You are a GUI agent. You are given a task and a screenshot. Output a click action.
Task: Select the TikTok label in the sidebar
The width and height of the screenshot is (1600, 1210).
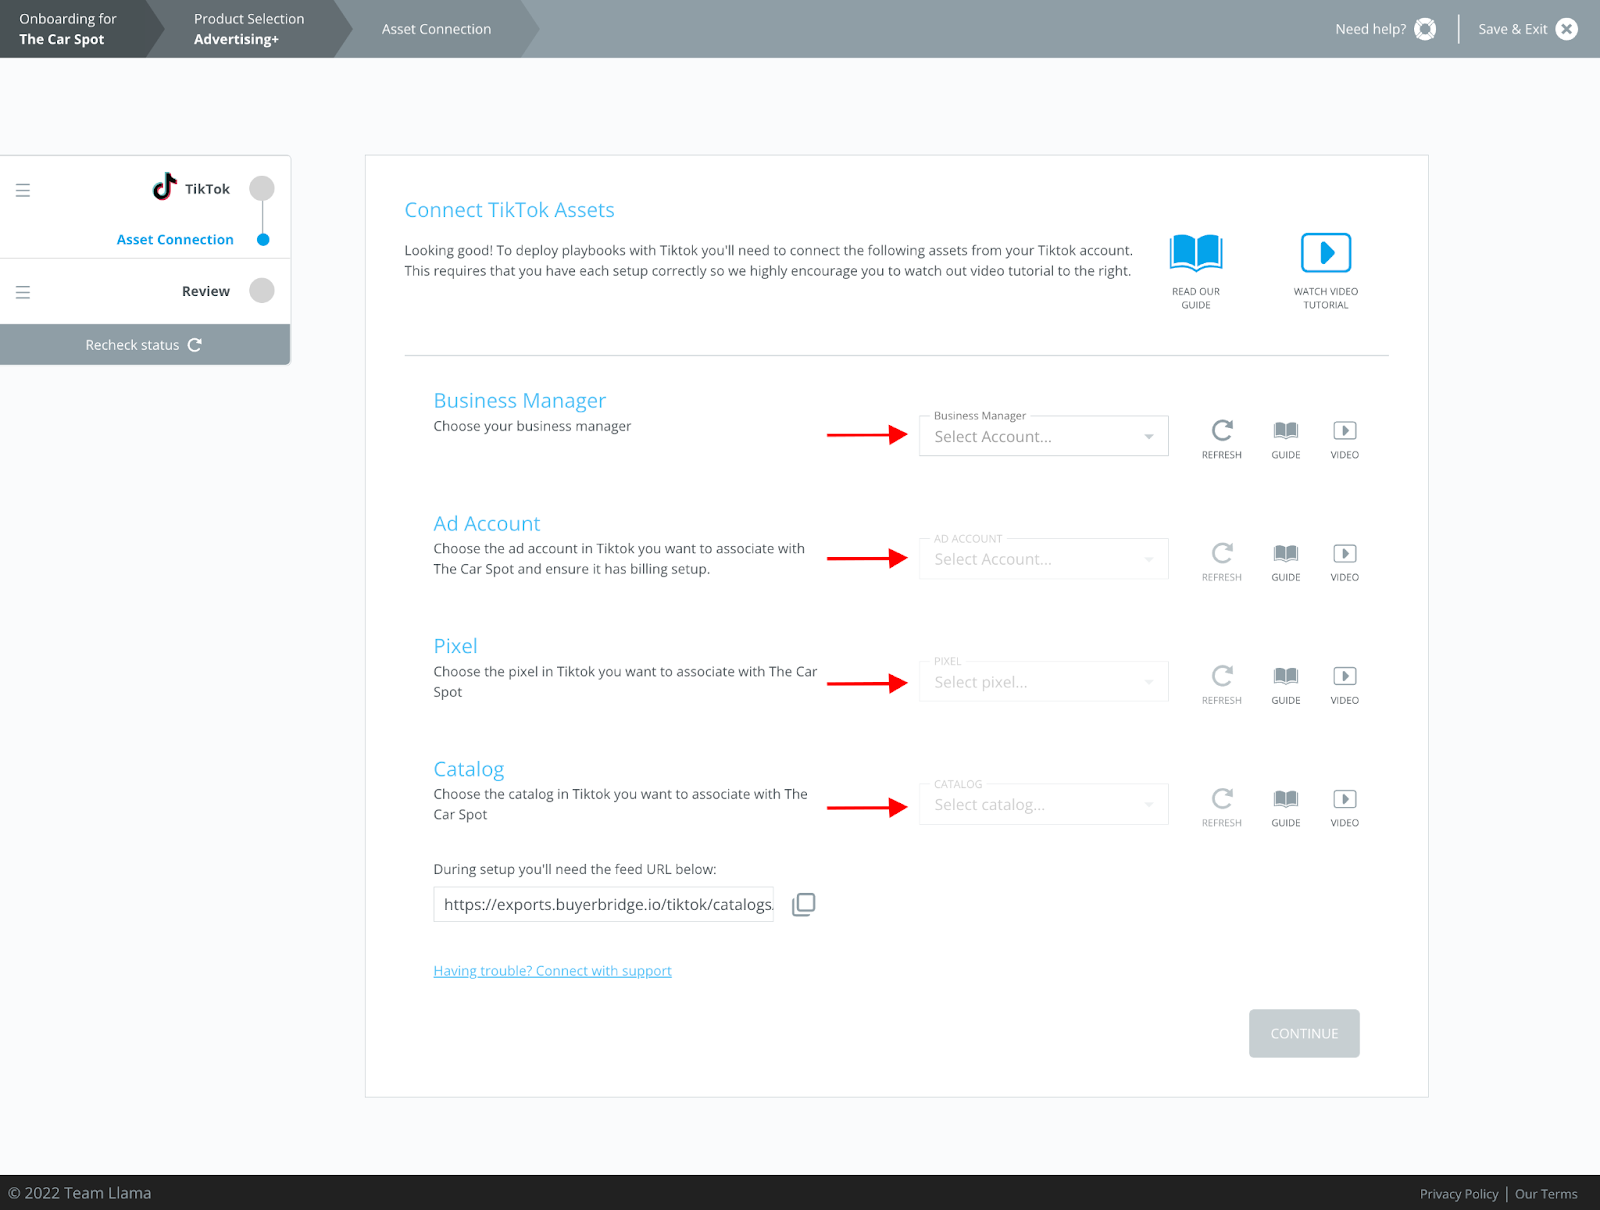click(x=207, y=189)
